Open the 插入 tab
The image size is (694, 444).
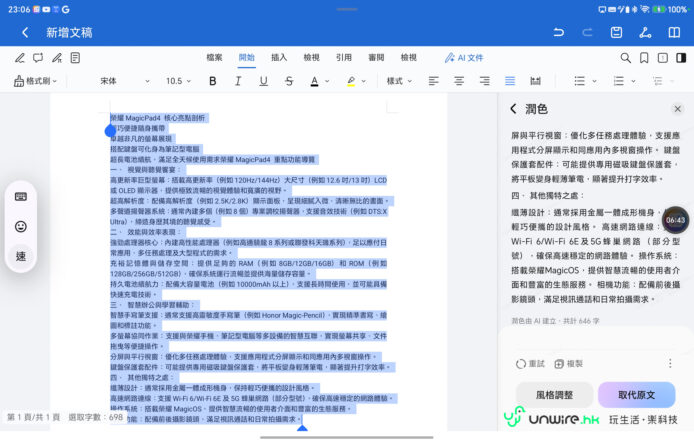click(x=279, y=58)
